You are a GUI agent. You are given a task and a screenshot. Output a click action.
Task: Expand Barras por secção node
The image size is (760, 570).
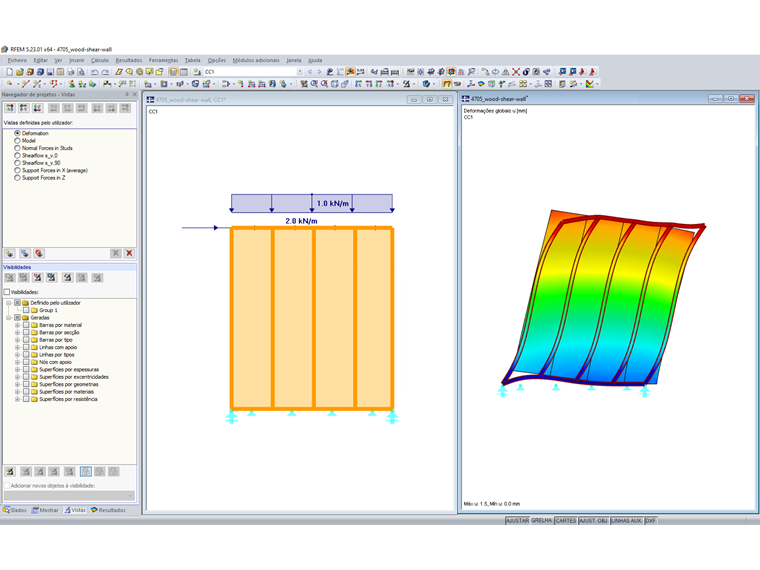tap(17, 332)
